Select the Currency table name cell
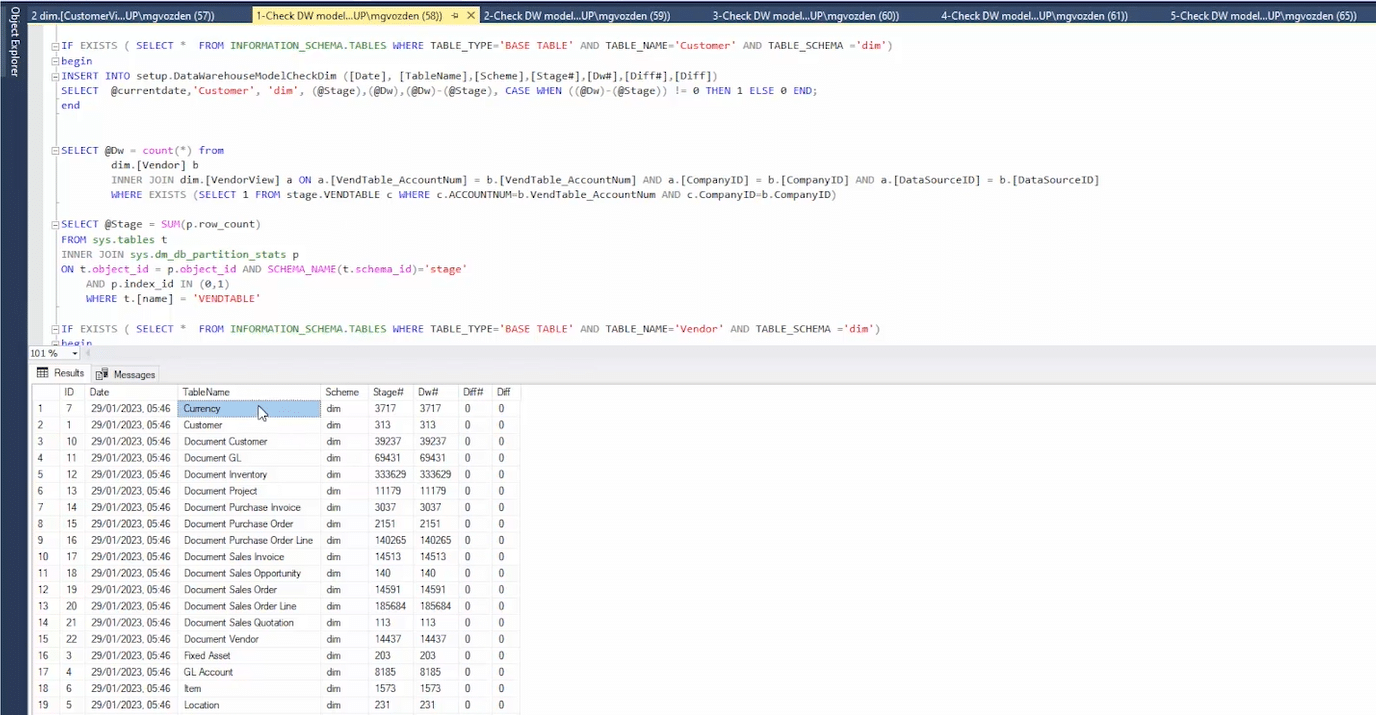The height and width of the screenshot is (715, 1376). click(250, 409)
